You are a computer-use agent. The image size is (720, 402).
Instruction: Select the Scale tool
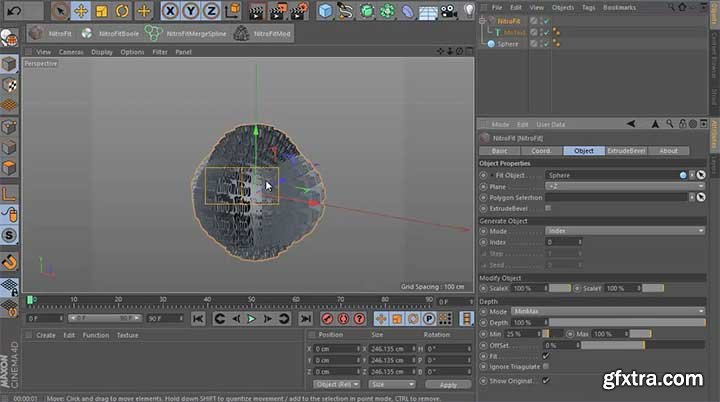[x=102, y=12]
